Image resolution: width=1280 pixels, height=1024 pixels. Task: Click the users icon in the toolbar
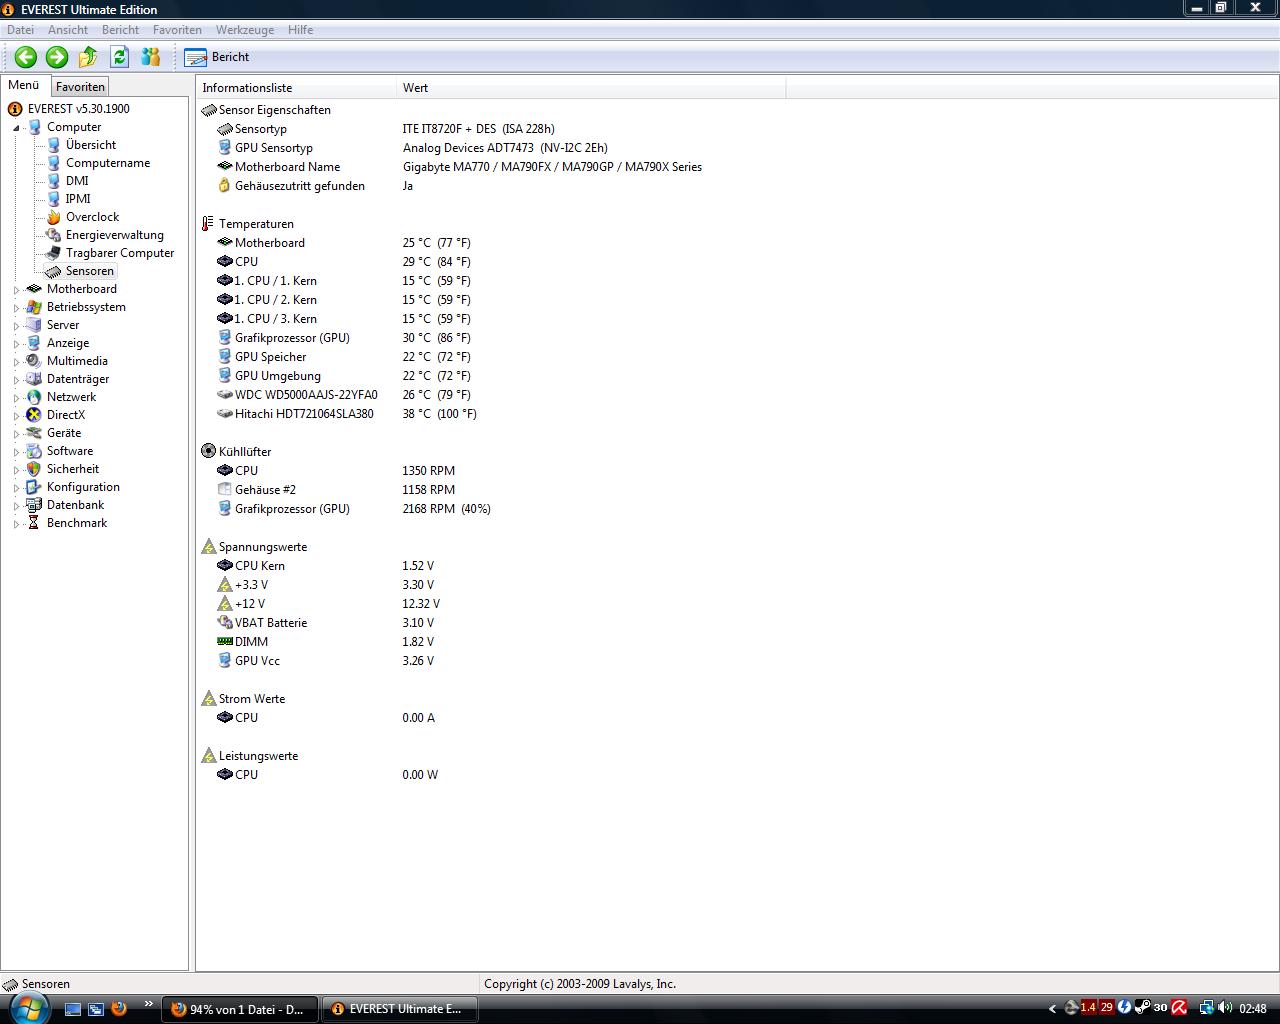pyautogui.click(x=151, y=57)
